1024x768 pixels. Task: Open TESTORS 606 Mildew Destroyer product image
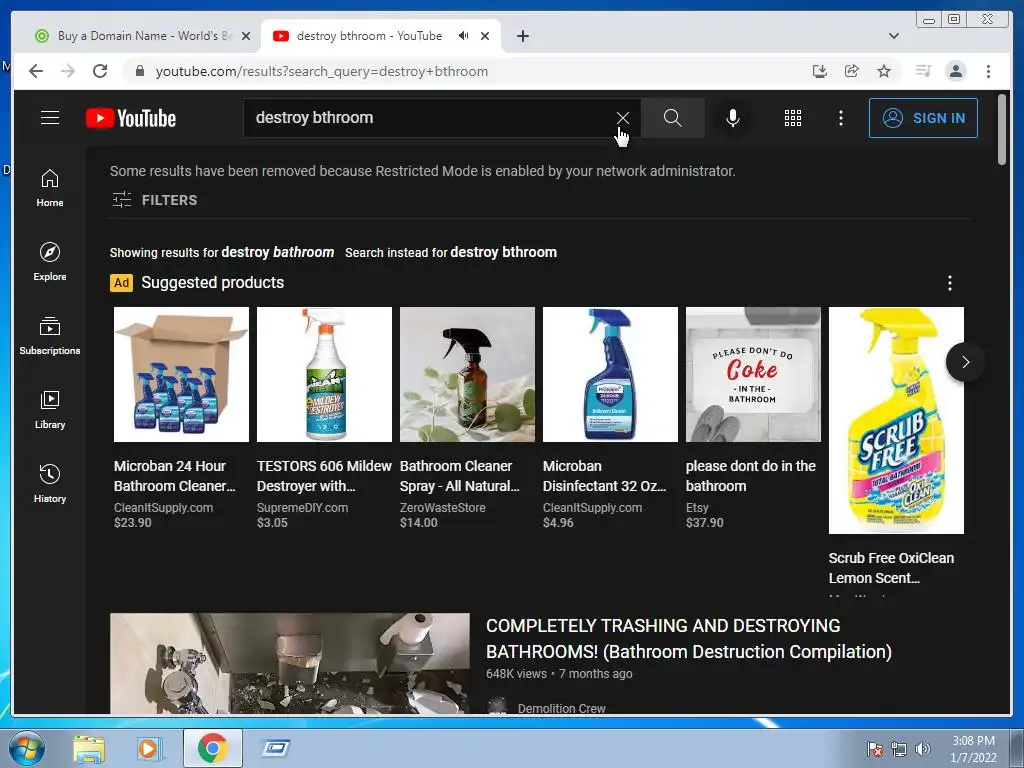point(325,374)
